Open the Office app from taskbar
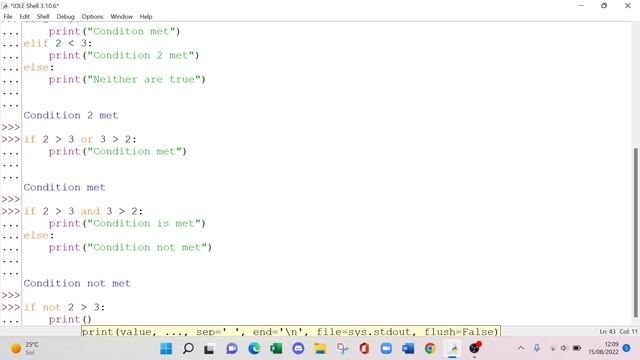The width and height of the screenshot is (640, 360). coord(364,349)
